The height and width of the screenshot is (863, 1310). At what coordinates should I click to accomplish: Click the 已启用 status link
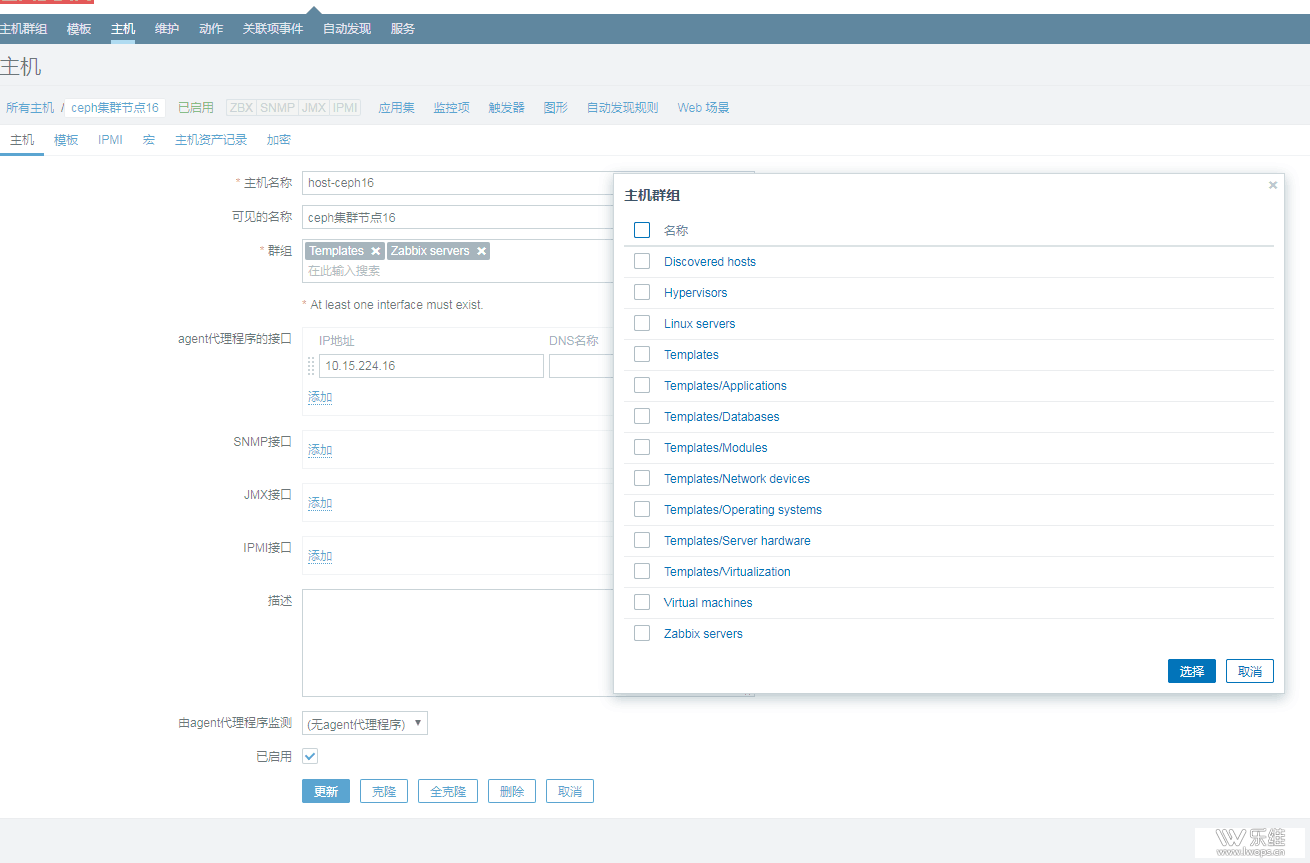[x=196, y=107]
